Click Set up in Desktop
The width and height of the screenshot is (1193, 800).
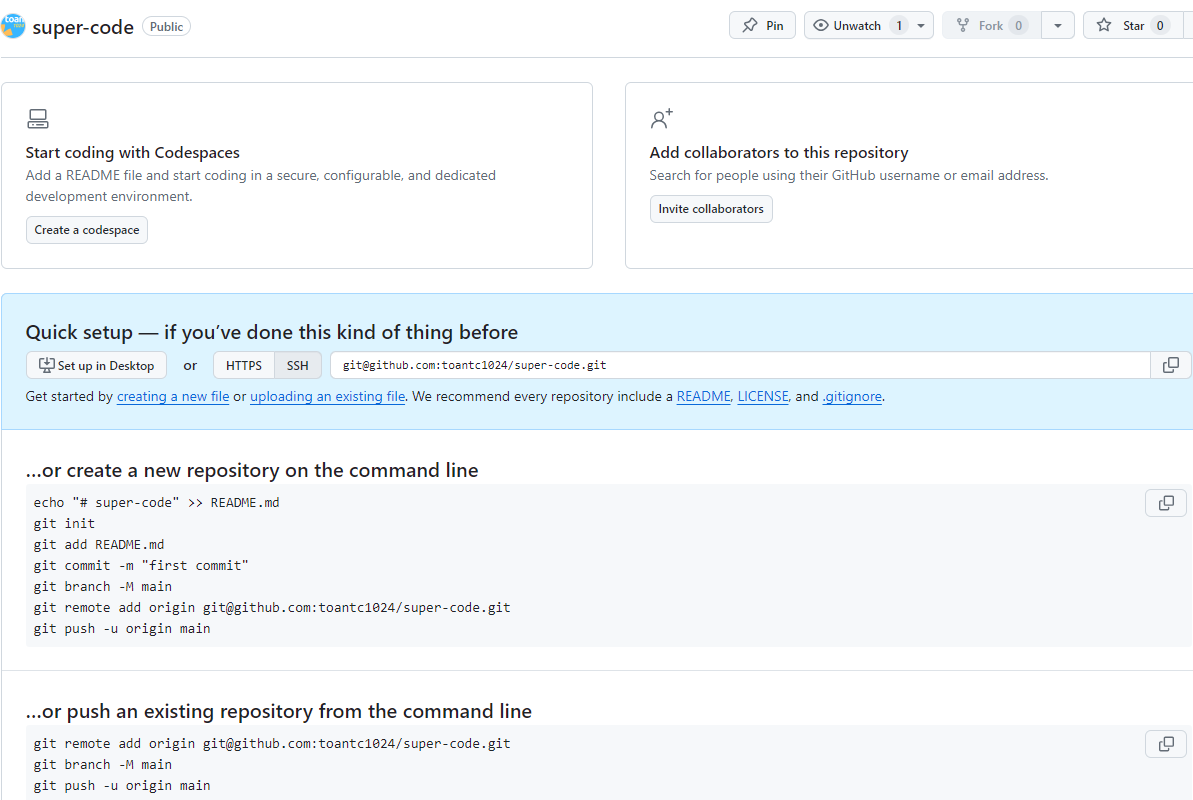pos(97,365)
